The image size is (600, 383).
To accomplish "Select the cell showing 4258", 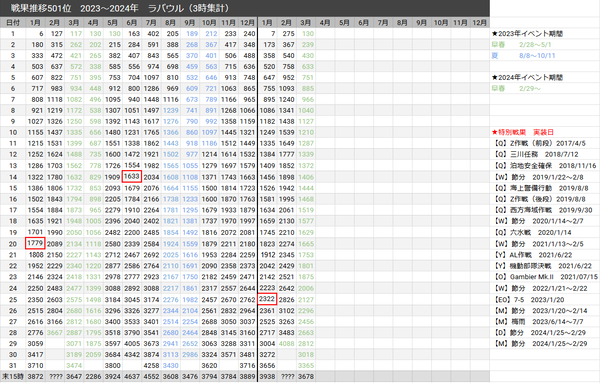I will [151, 365].
